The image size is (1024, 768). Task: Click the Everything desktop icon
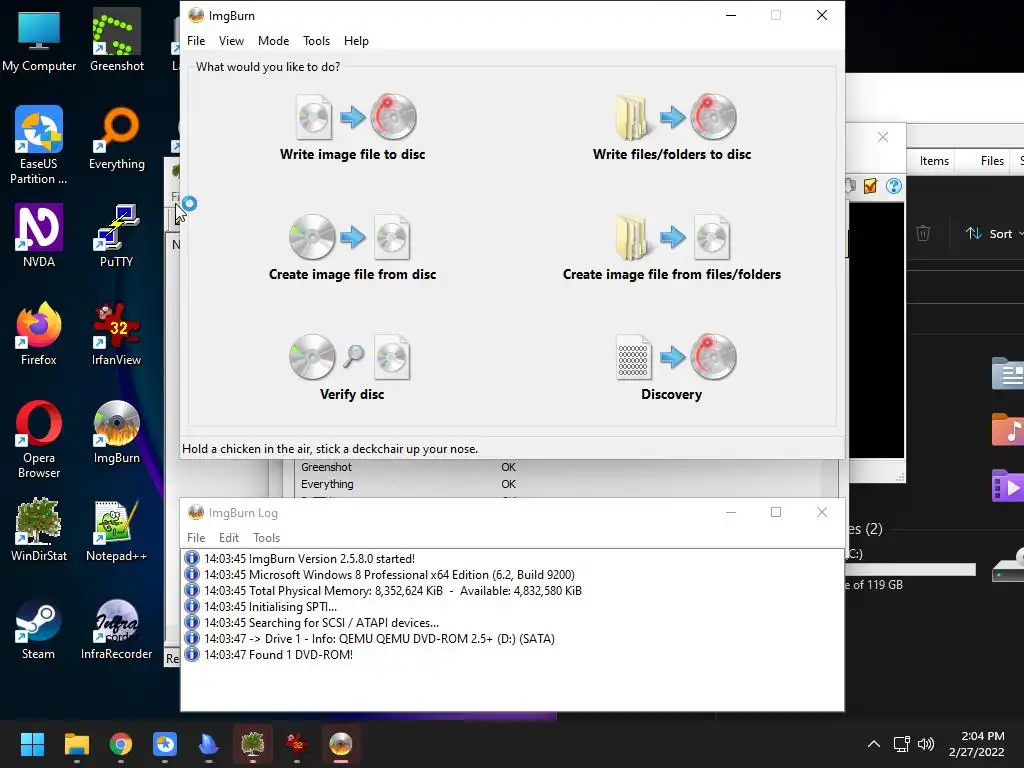click(x=116, y=138)
